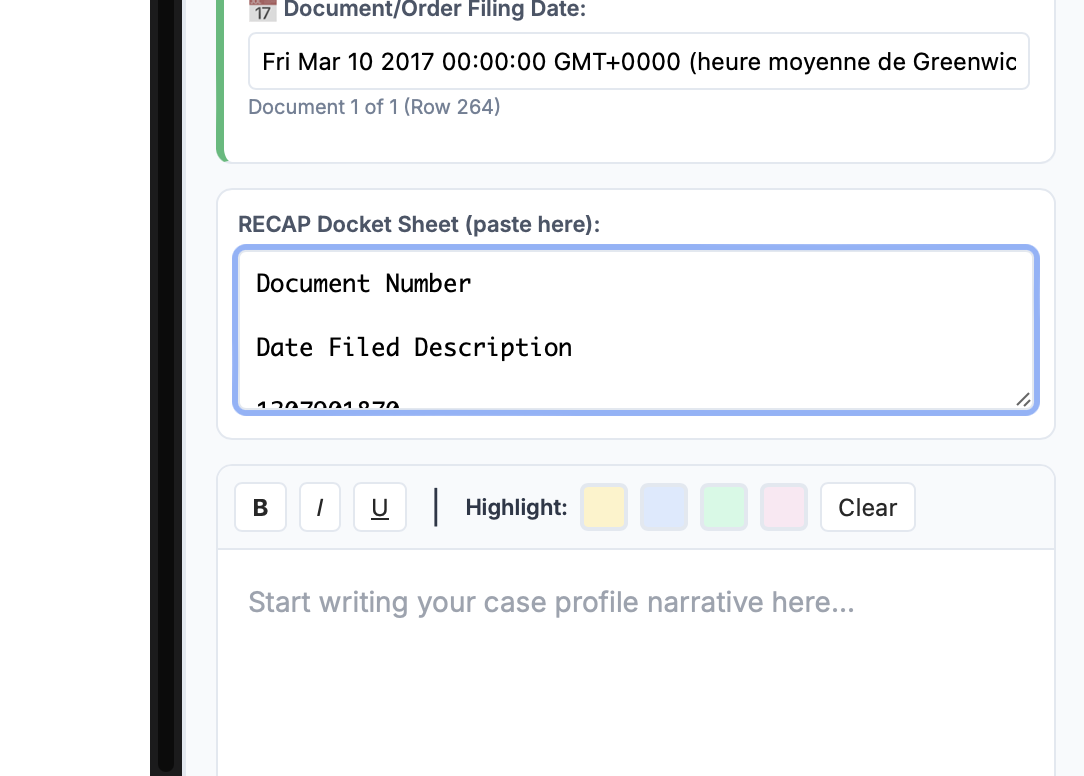
Task: Click the date value showing Fri Mar 10 2017
Action: click(639, 61)
